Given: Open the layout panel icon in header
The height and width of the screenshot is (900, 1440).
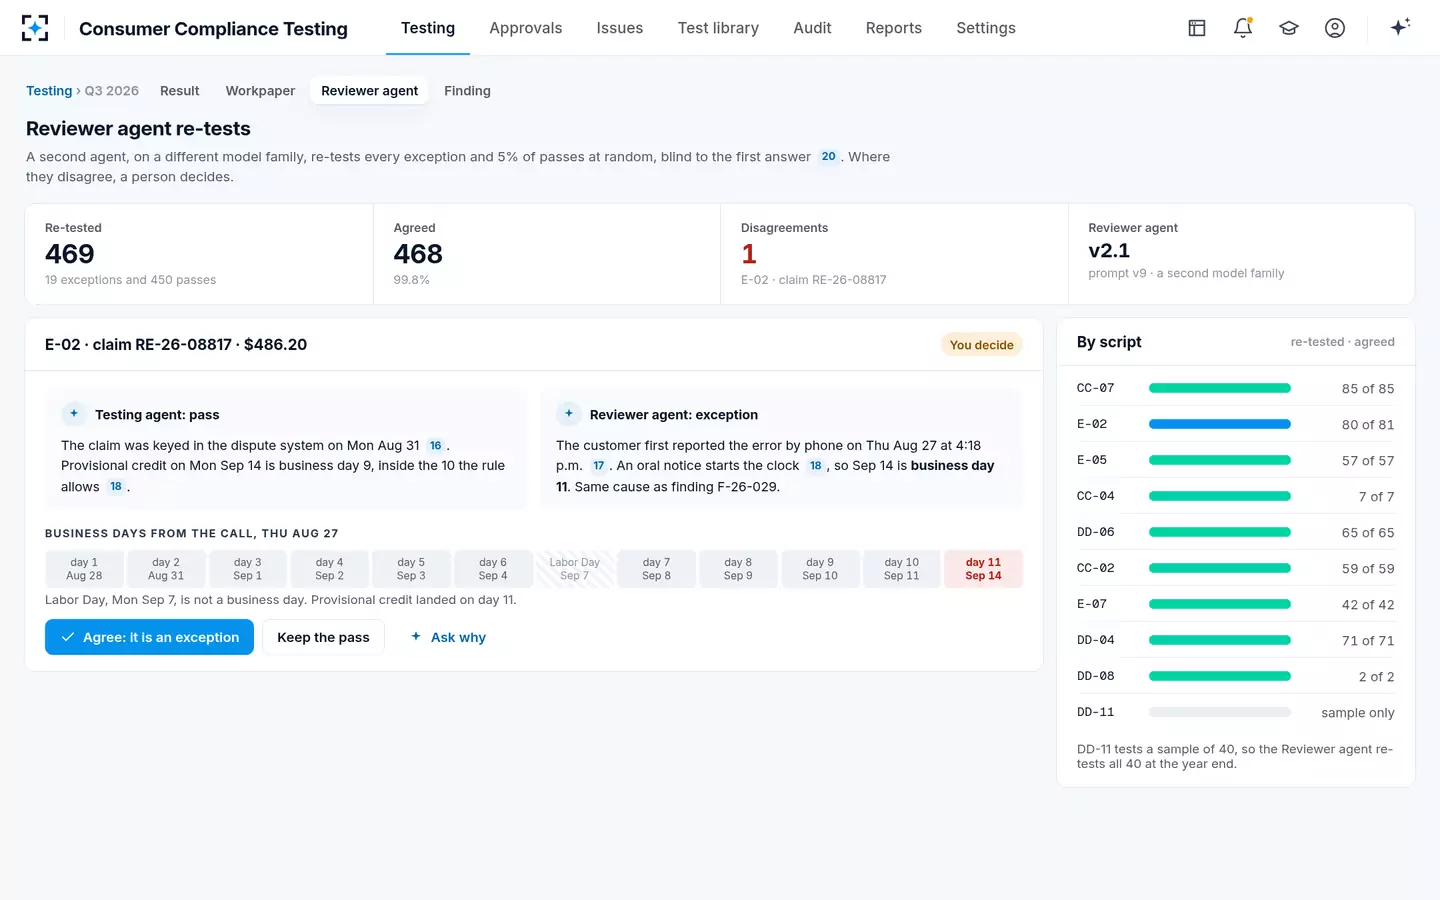Looking at the screenshot, I should point(1197,28).
